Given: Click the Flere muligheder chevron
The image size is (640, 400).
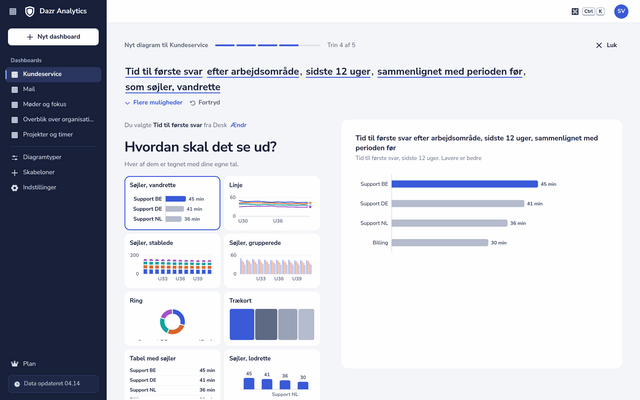Looking at the screenshot, I should [x=127, y=103].
